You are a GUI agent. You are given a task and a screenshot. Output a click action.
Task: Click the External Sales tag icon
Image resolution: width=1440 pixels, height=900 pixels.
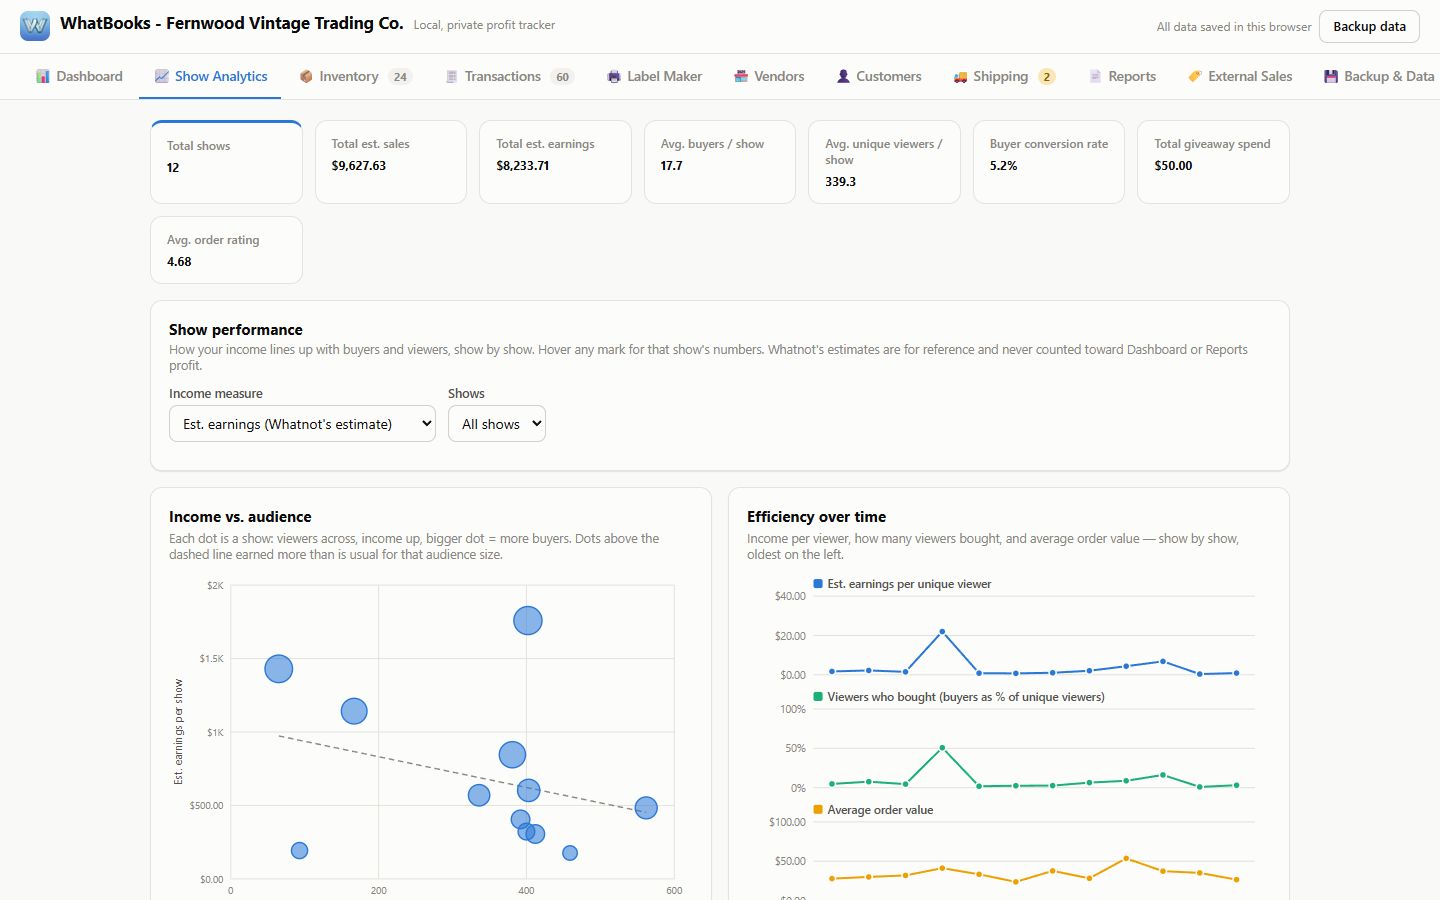tap(1195, 76)
